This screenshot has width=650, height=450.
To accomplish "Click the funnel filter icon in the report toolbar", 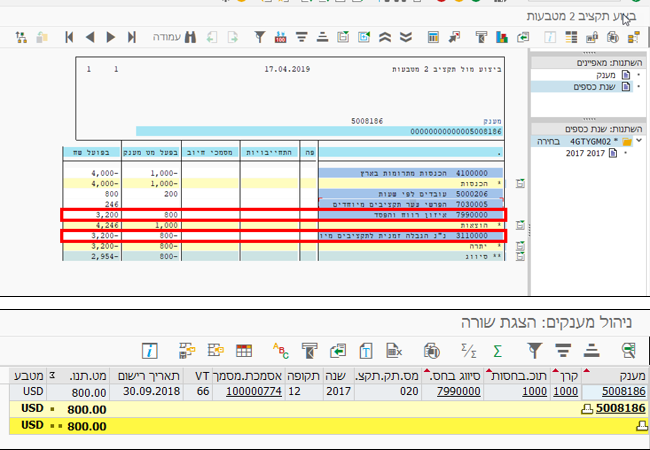I will tap(260, 37).
